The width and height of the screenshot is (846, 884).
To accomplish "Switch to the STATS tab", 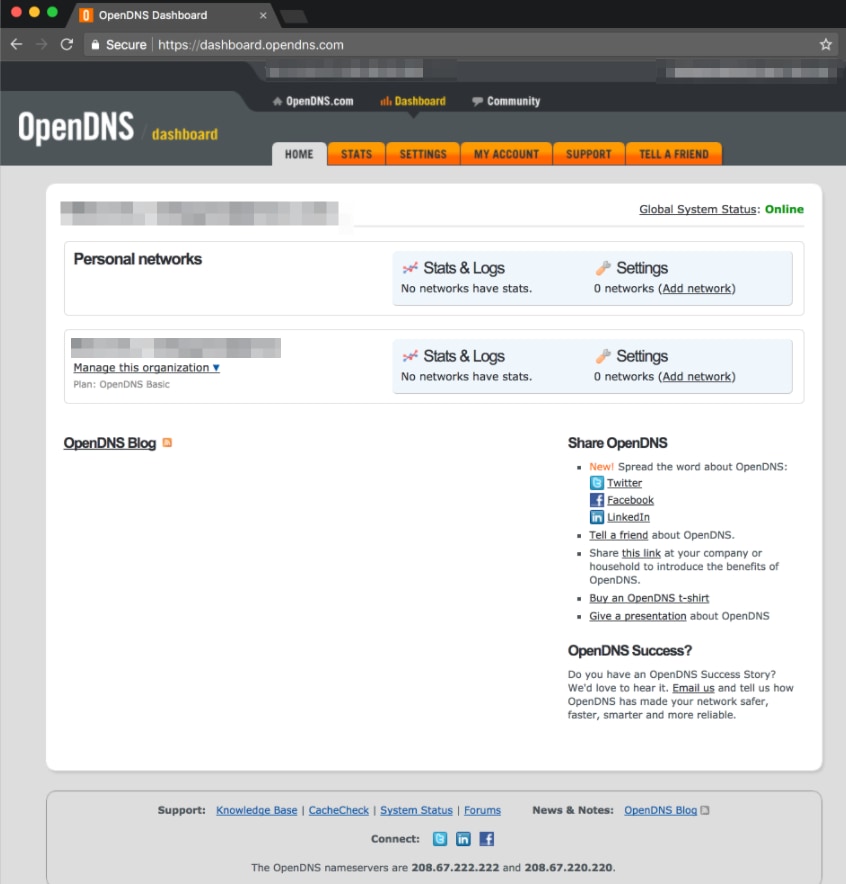I will point(356,154).
